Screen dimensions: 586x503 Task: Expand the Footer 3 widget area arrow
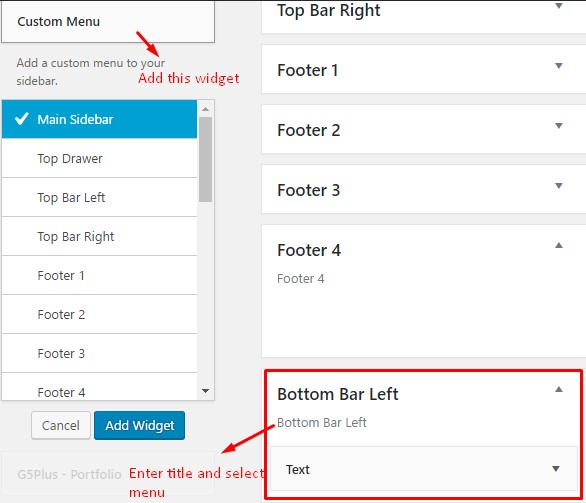[559, 186]
